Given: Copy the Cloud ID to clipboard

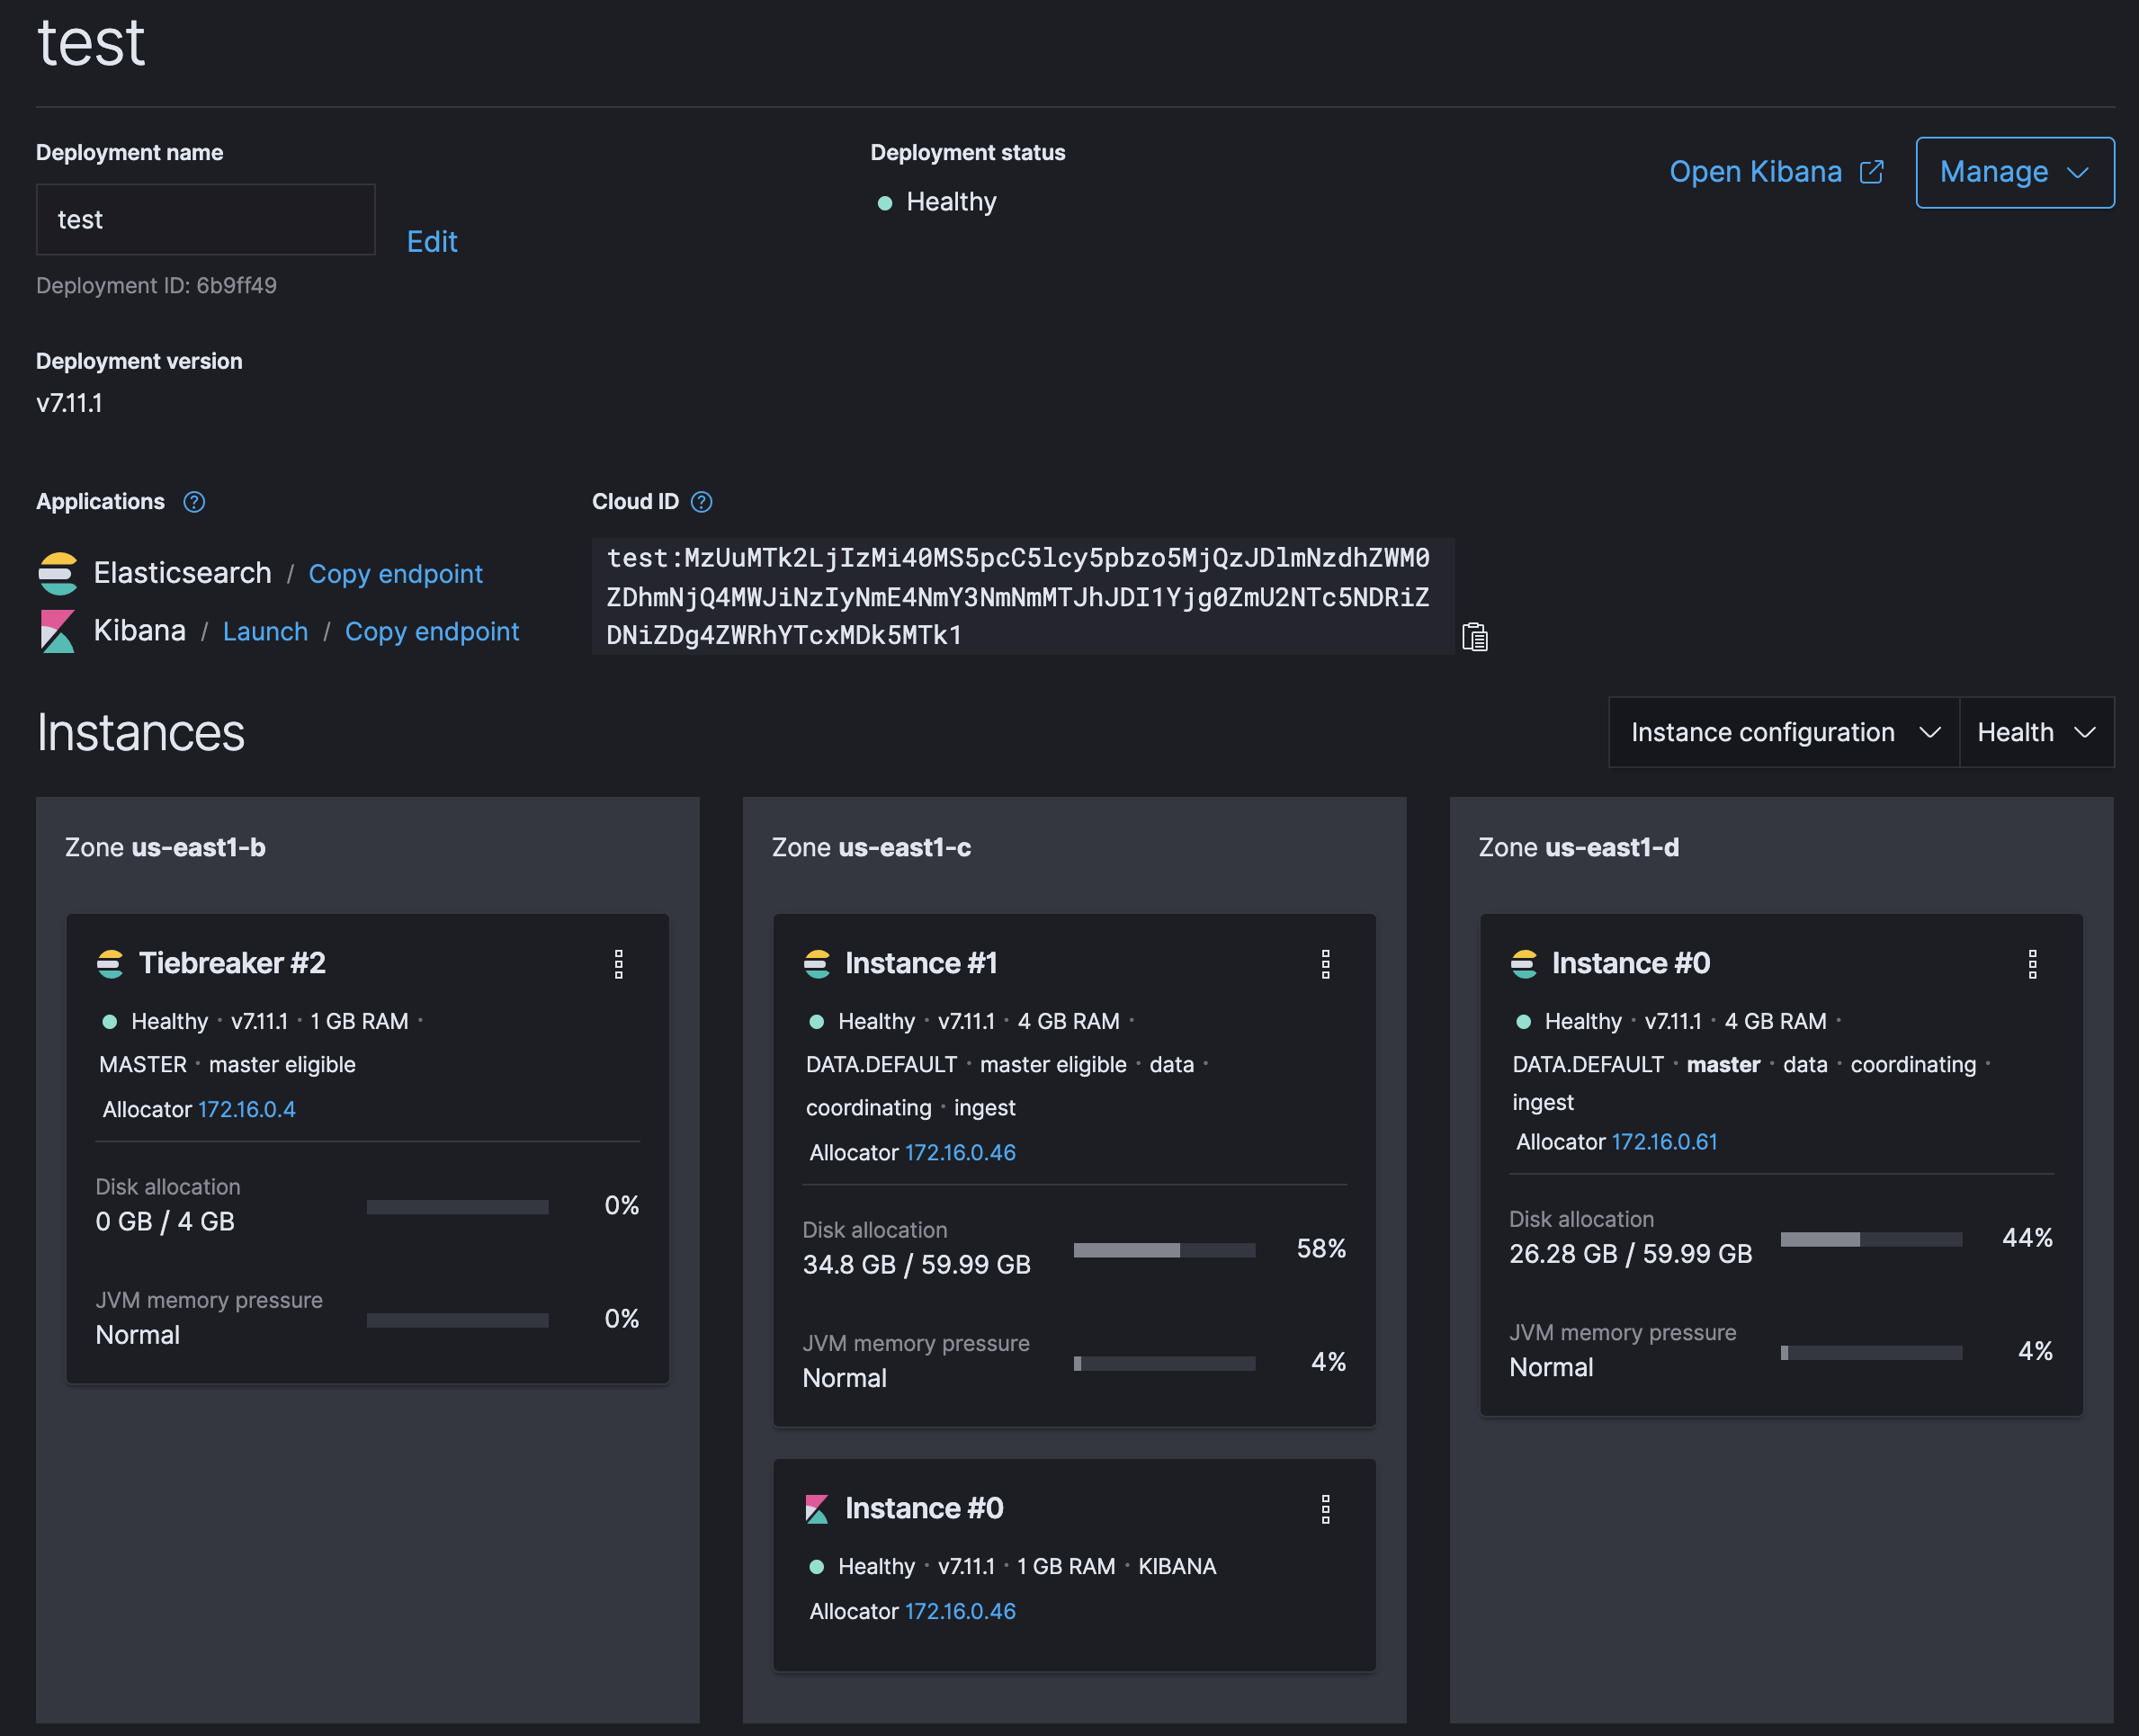Looking at the screenshot, I should (1474, 636).
